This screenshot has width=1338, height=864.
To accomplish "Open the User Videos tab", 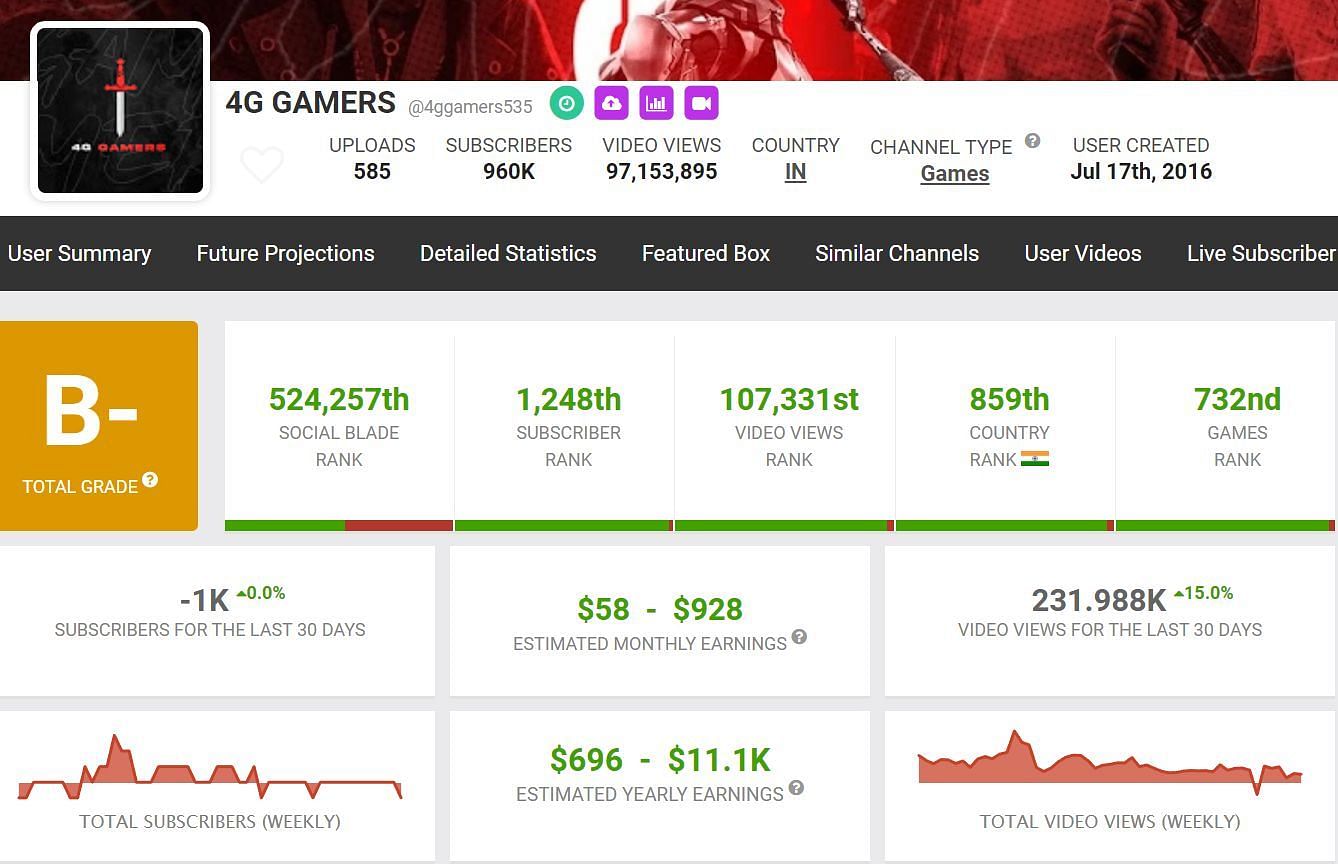I will pyautogui.click(x=1083, y=253).
